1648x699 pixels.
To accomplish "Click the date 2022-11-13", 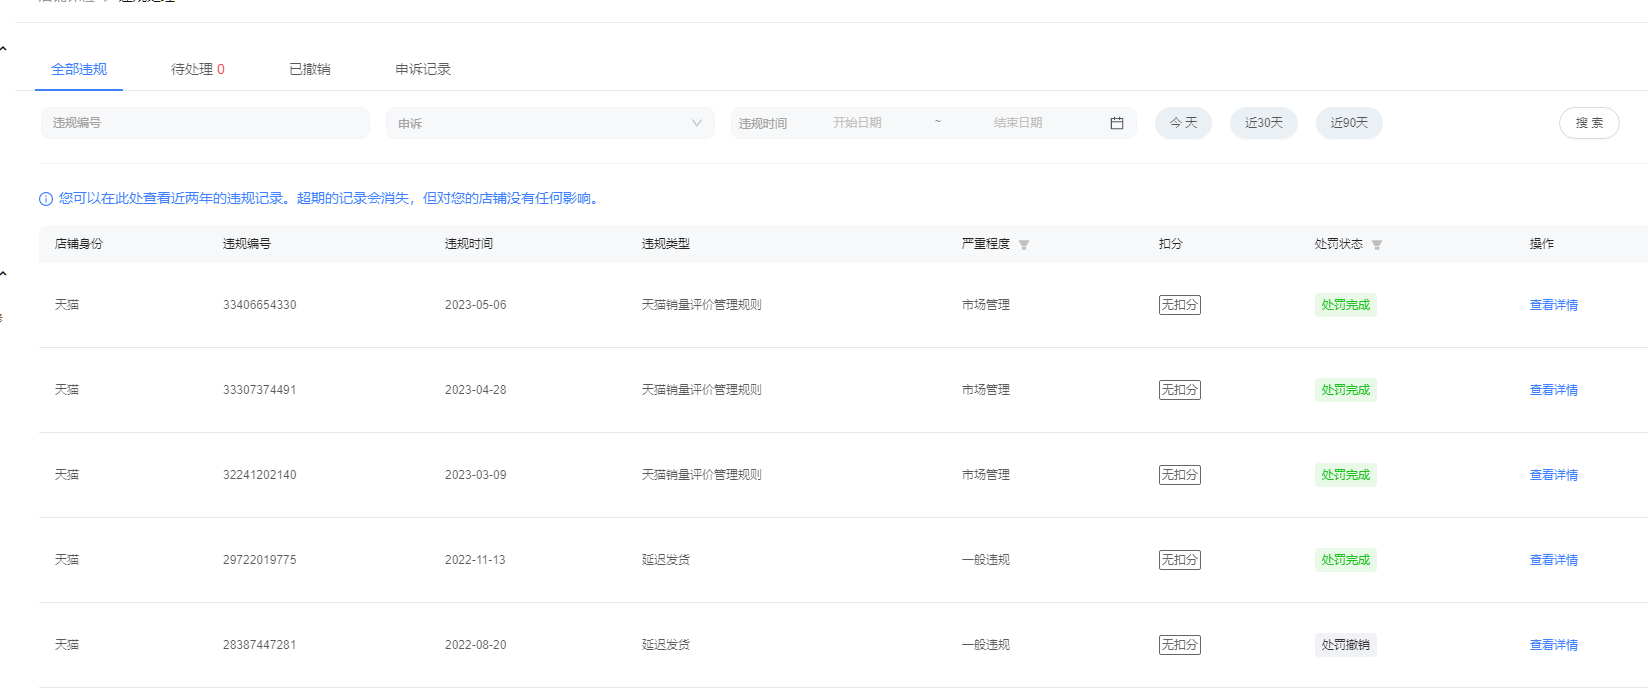I will 476,560.
